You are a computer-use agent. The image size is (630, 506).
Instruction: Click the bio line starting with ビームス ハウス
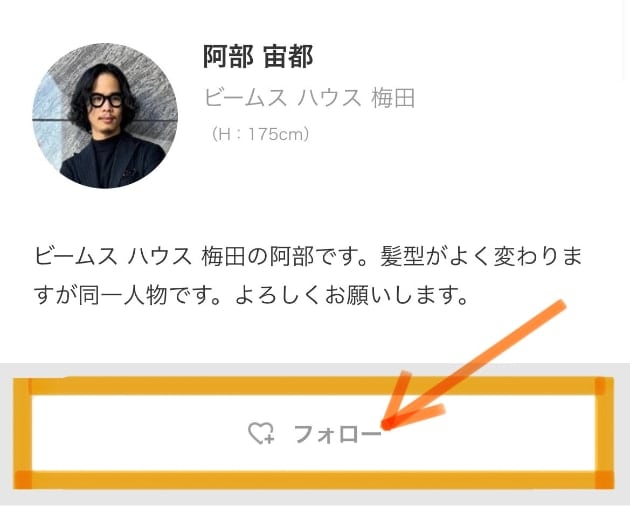[x=308, y=256]
